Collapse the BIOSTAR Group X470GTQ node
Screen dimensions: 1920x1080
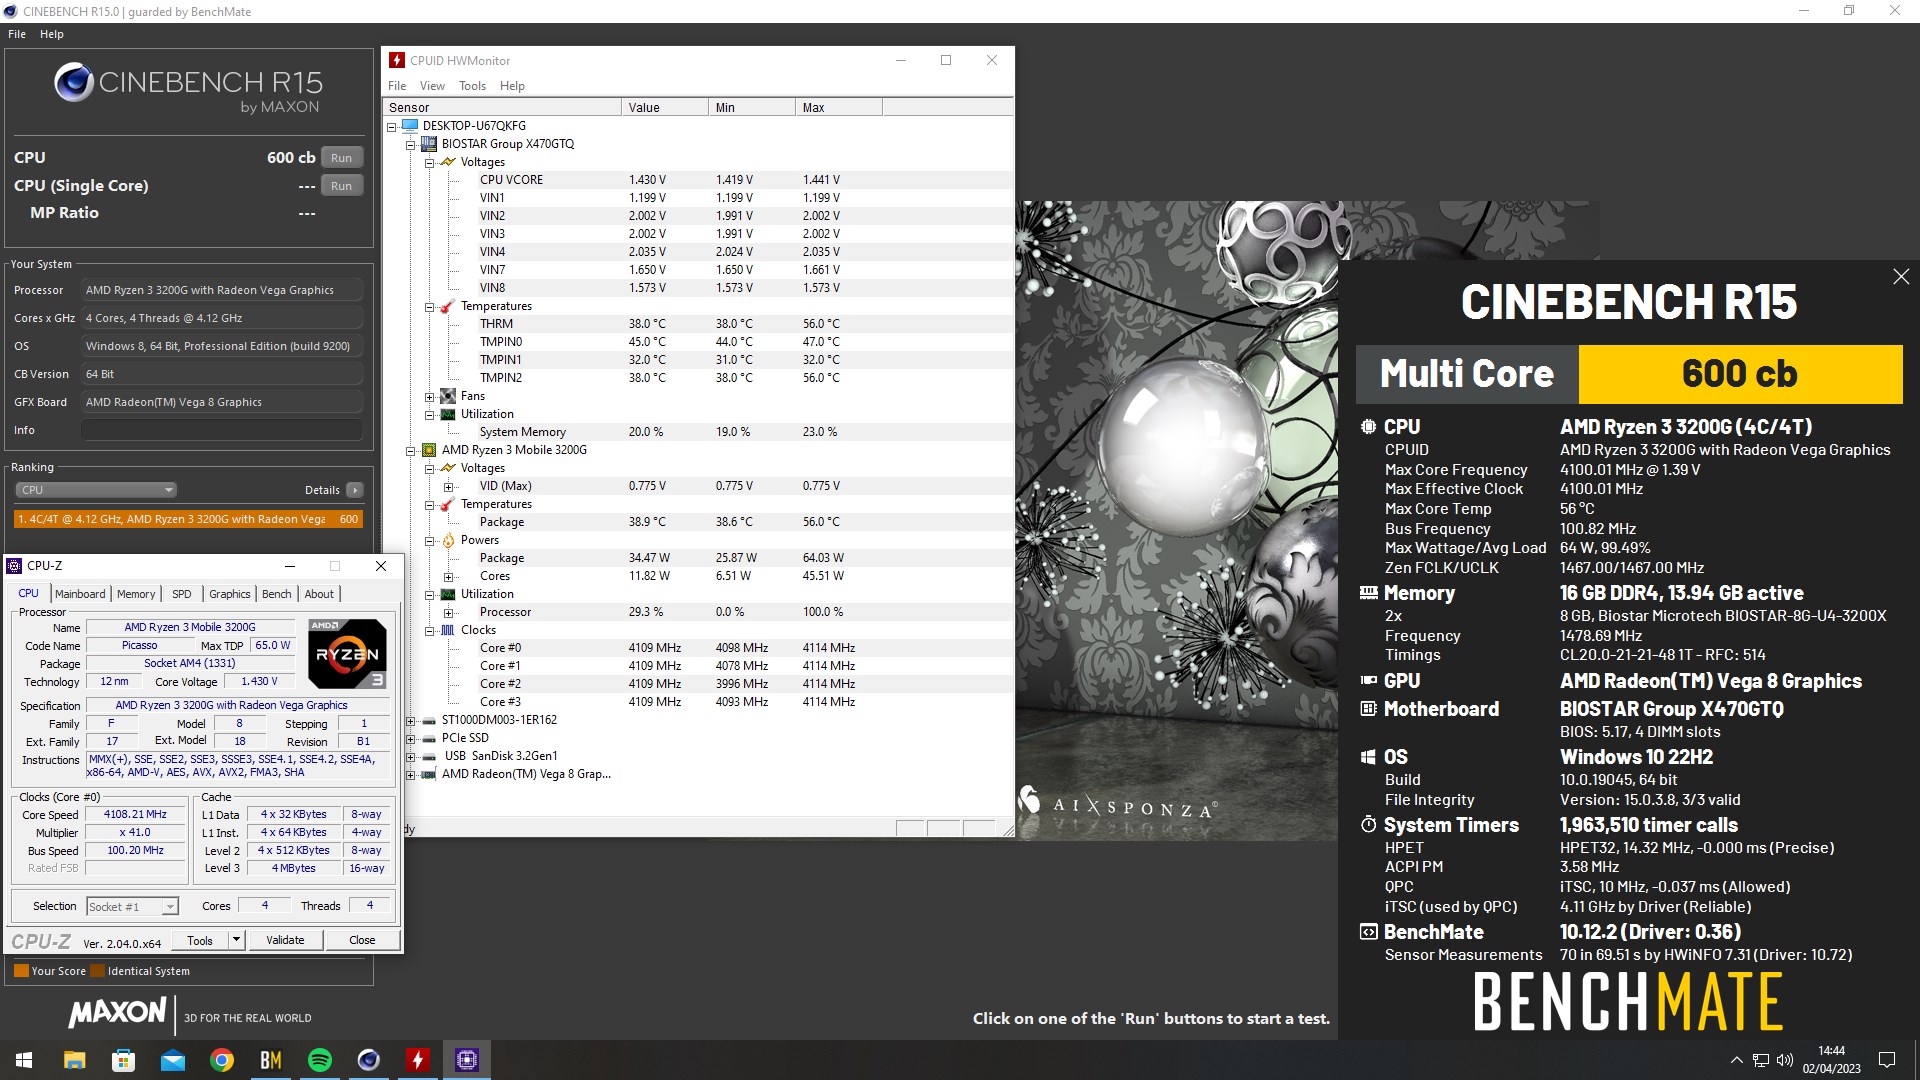click(410, 145)
